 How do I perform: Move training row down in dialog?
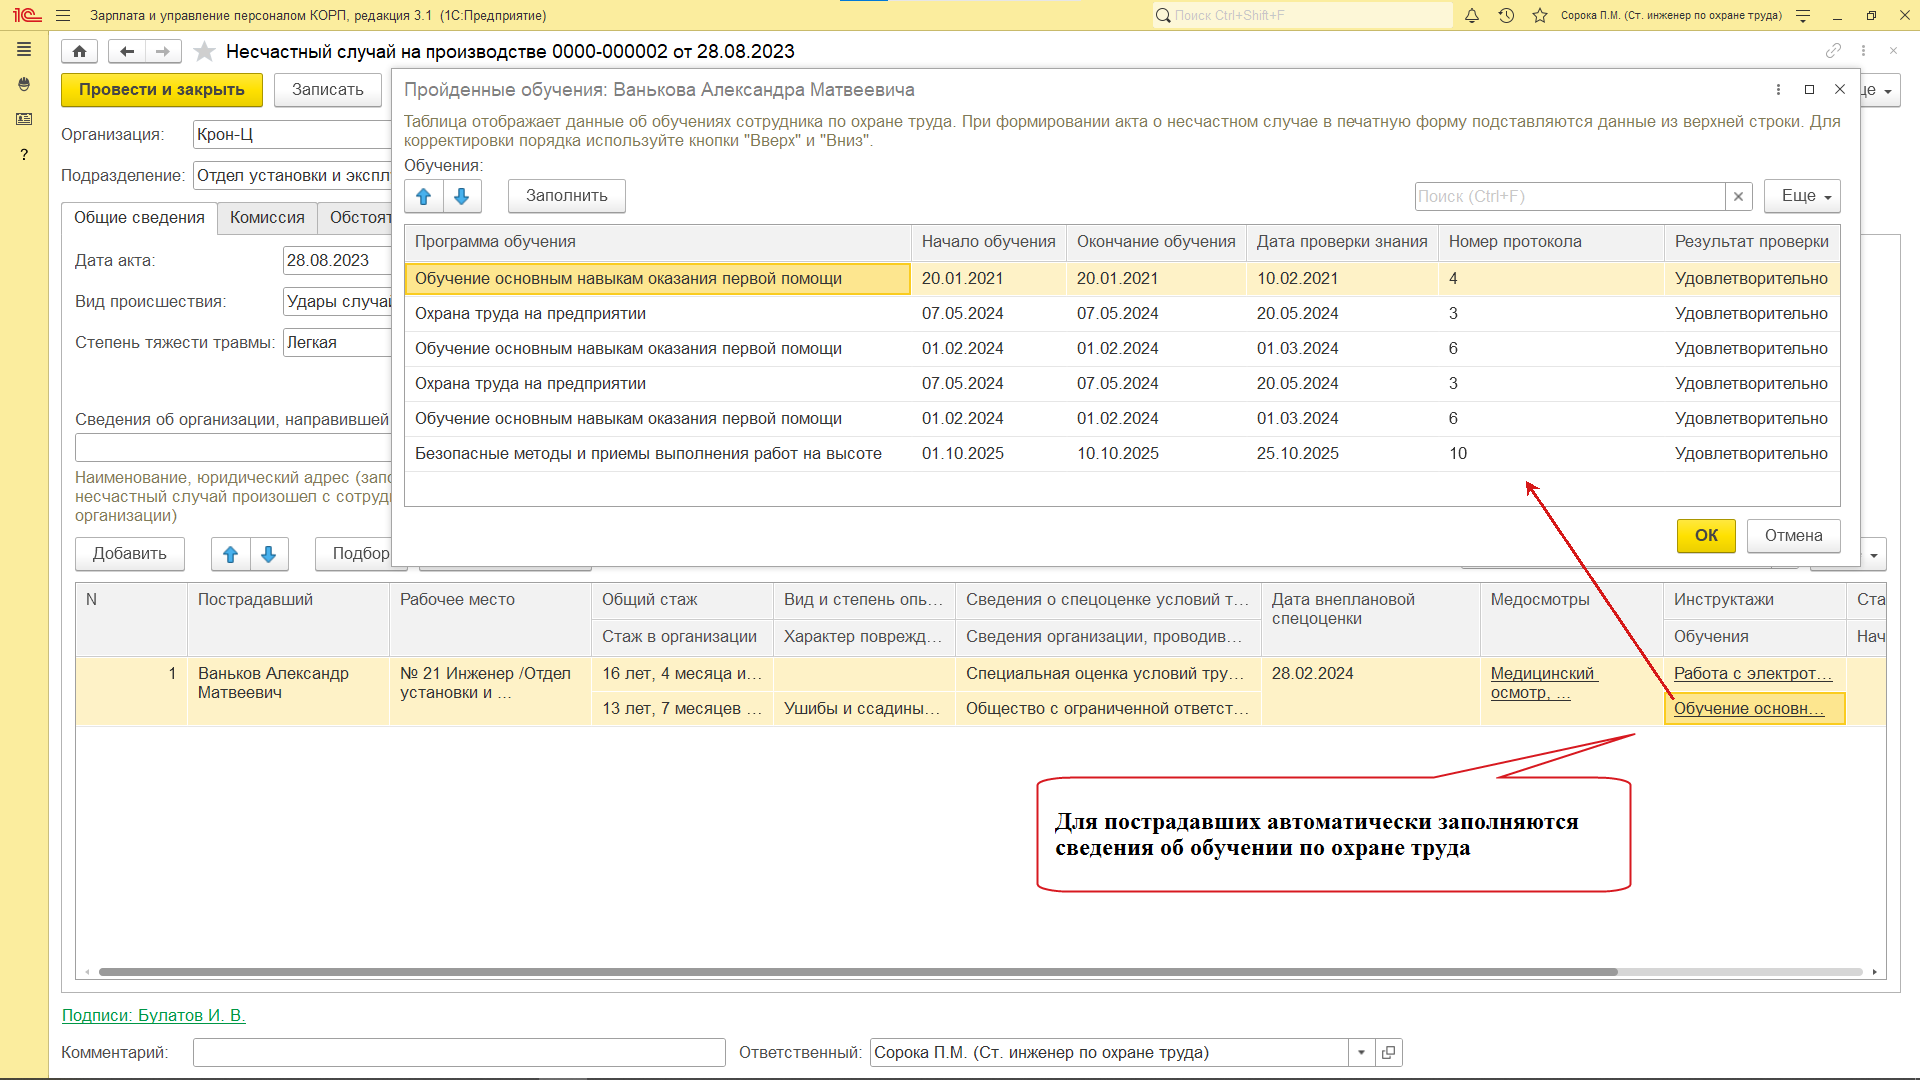[x=462, y=196]
